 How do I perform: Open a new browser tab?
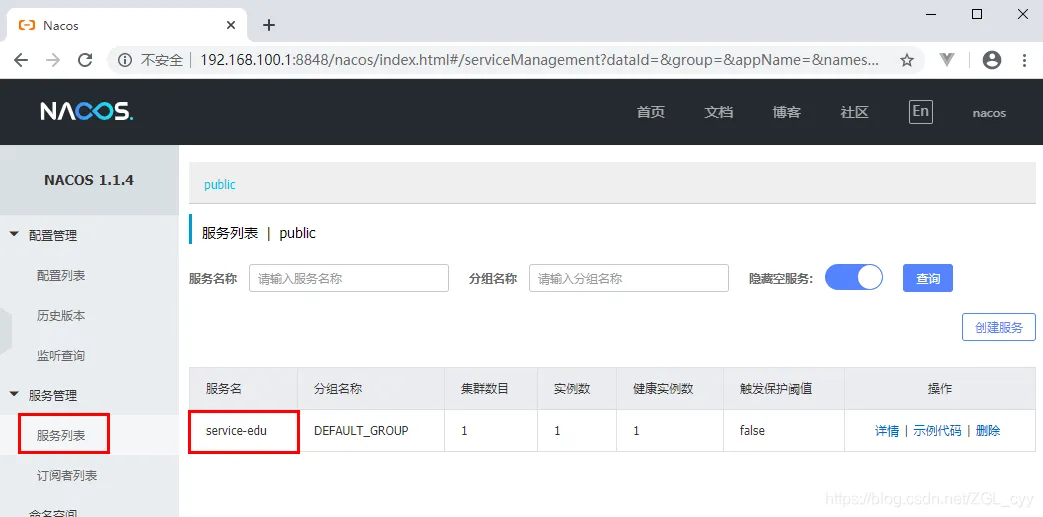pyautogui.click(x=268, y=25)
